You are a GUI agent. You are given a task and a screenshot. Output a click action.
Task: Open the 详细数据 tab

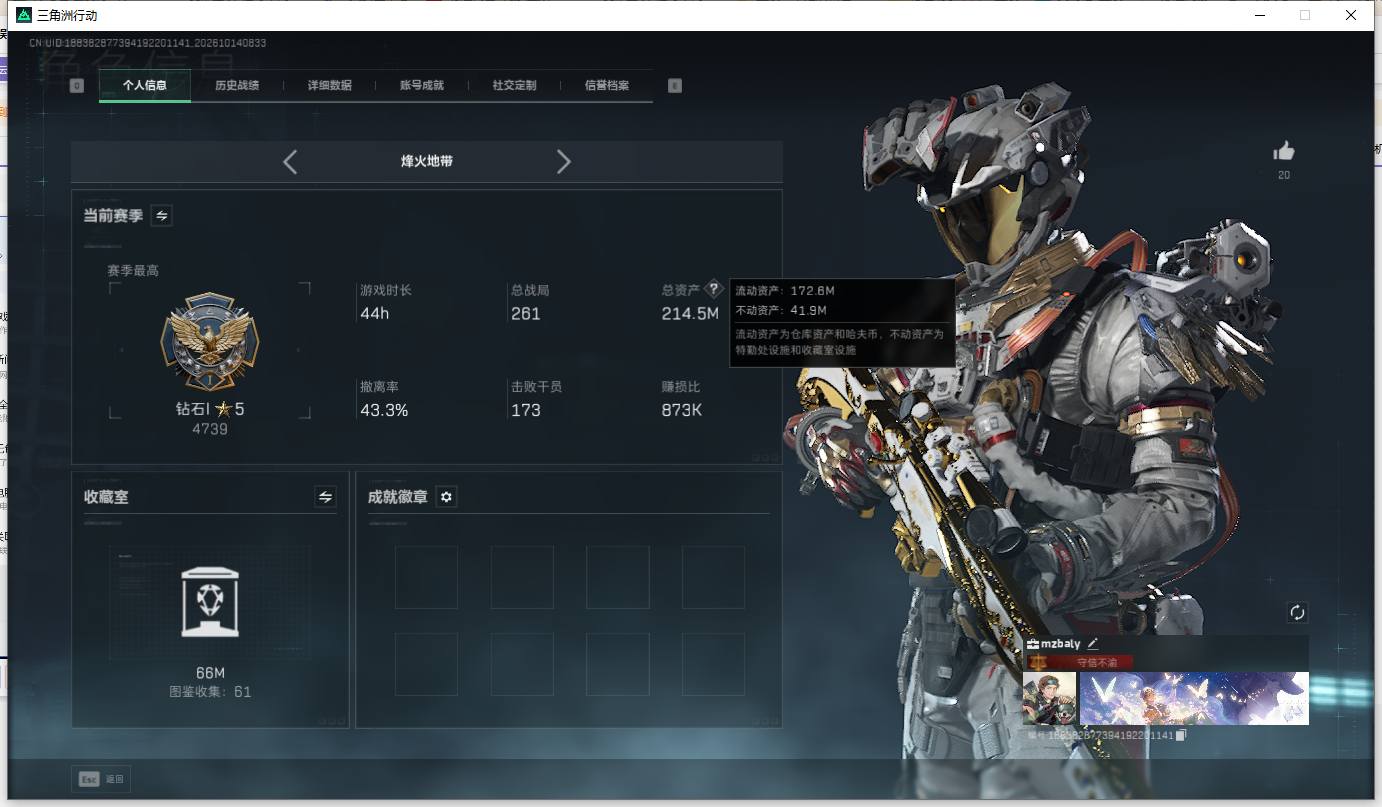coord(330,86)
